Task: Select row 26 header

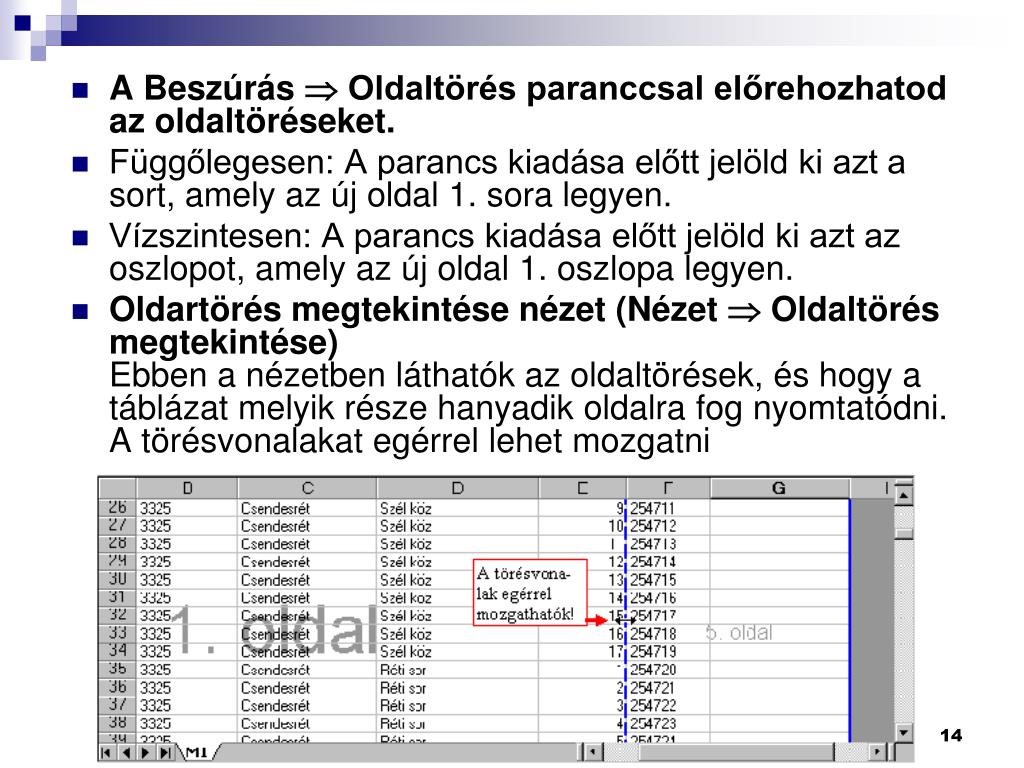Action: click(x=117, y=507)
